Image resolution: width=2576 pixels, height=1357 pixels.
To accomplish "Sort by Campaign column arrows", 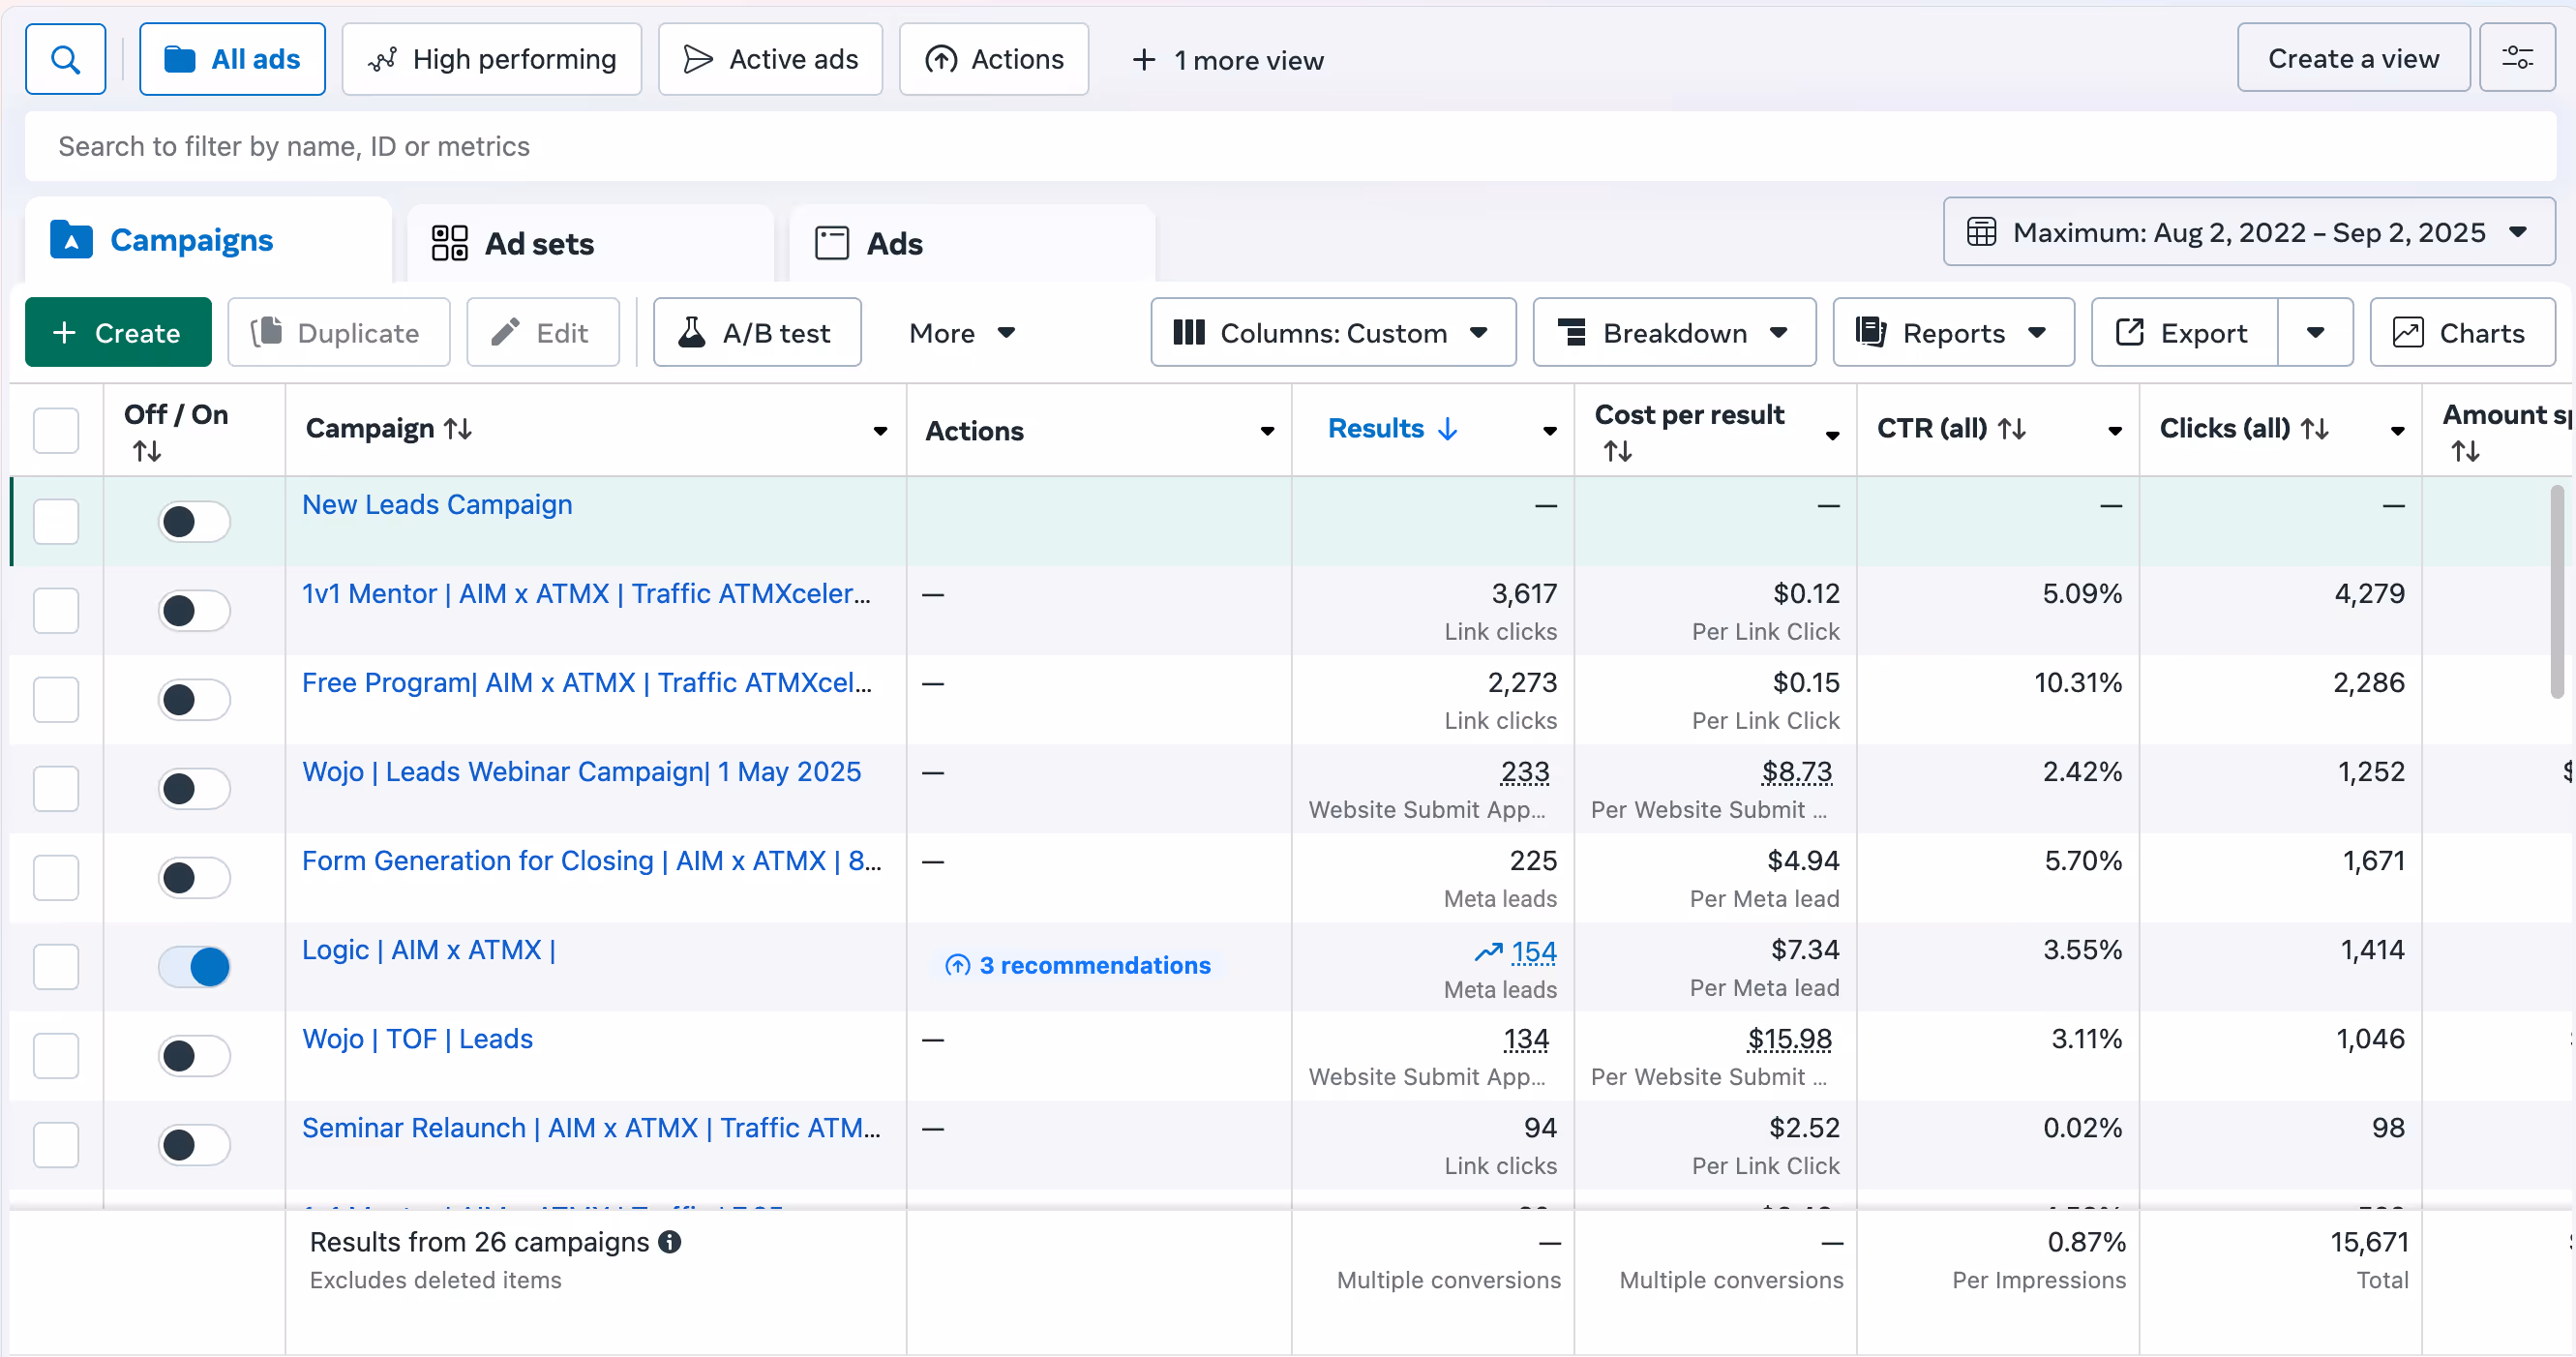I will [x=459, y=429].
